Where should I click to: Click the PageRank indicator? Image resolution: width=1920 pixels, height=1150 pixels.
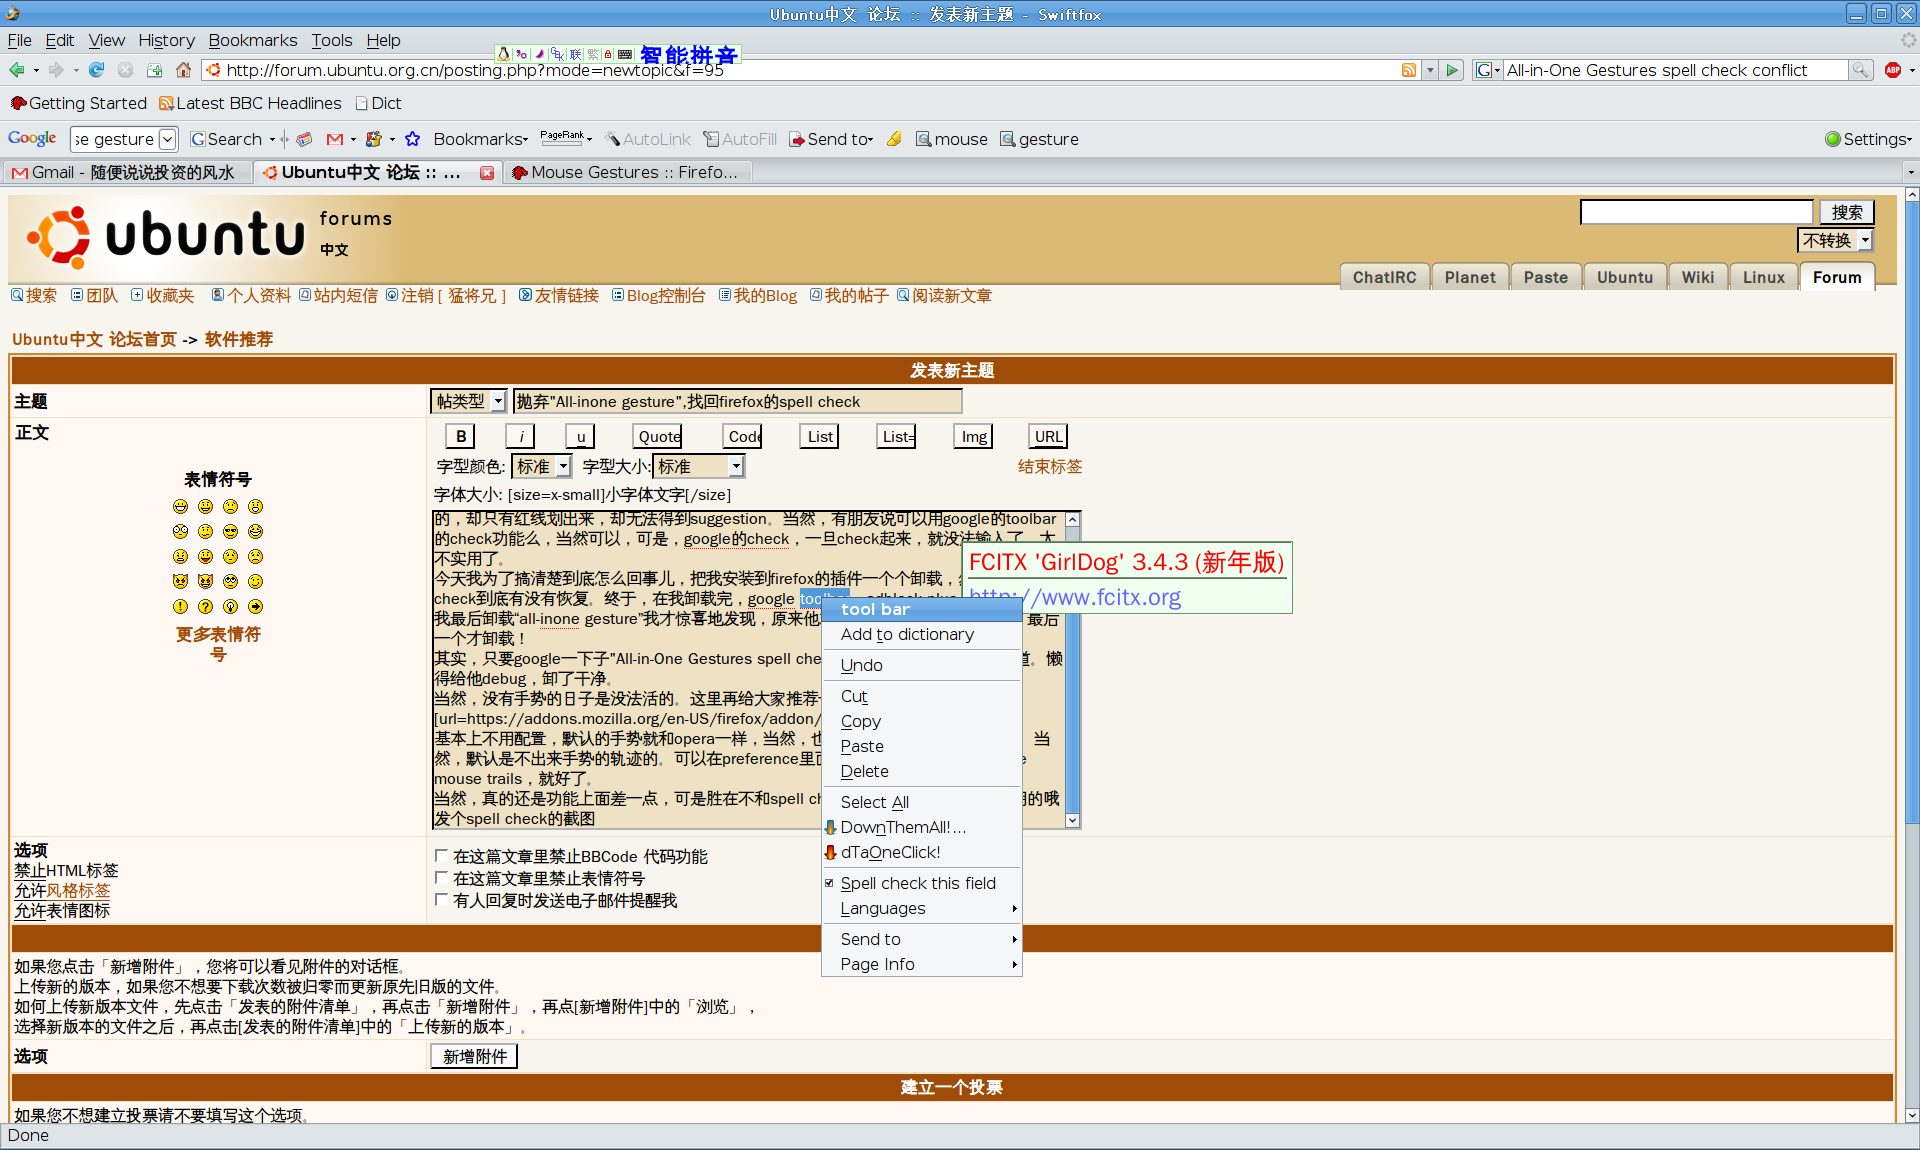(563, 137)
